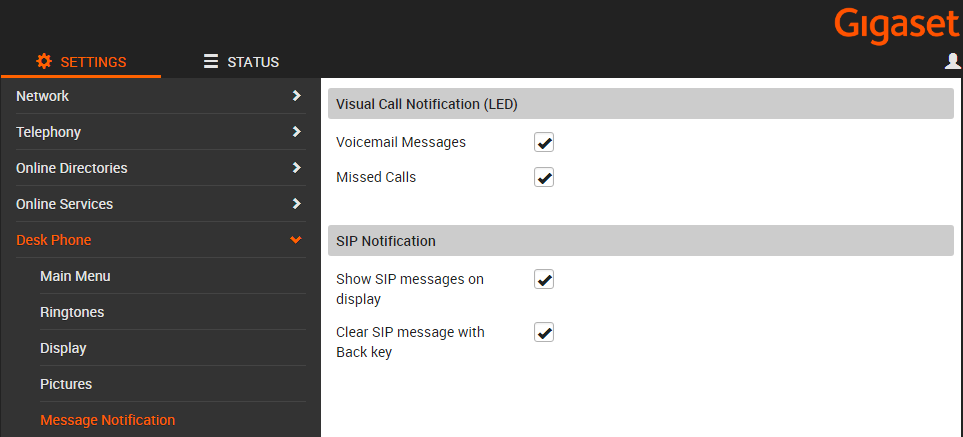963x437 pixels.
Task: Click the user profile icon
Action: click(953, 61)
